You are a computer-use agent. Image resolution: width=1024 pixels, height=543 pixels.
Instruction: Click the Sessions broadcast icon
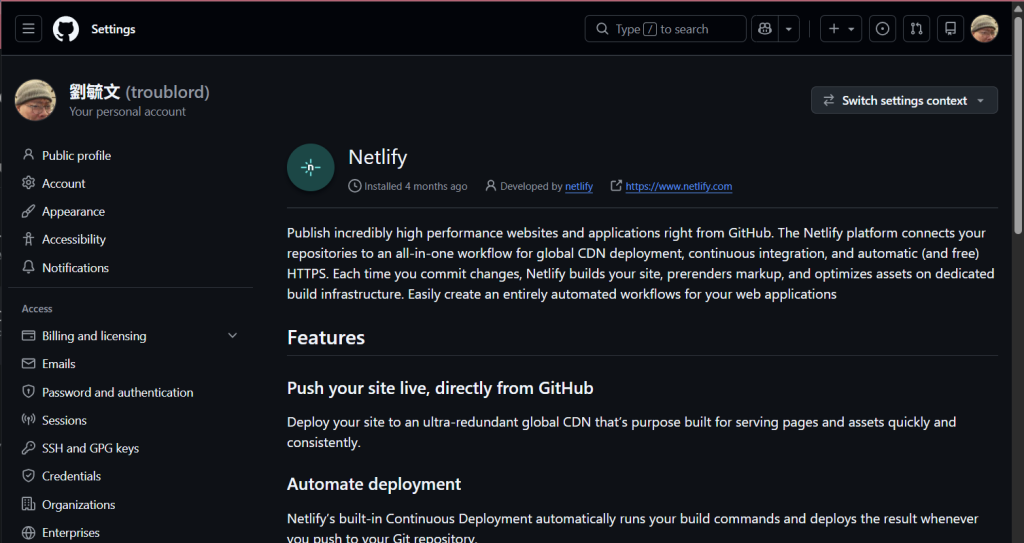pyautogui.click(x=28, y=420)
